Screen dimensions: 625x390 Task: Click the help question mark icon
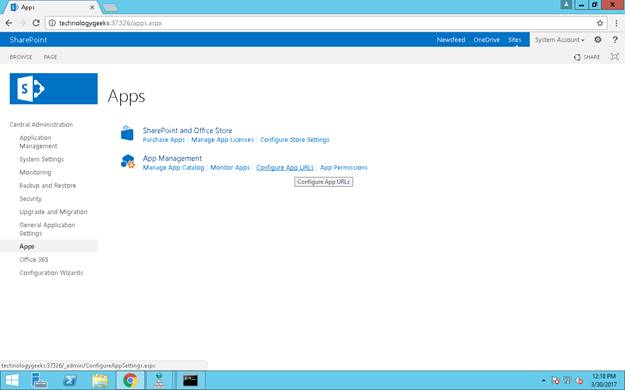(615, 39)
